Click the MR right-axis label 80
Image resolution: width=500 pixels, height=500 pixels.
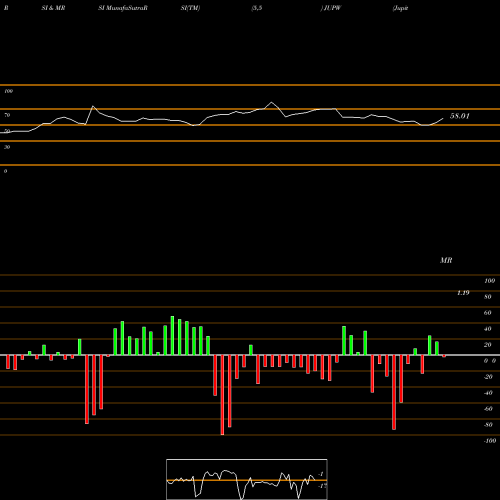tap(488, 297)
